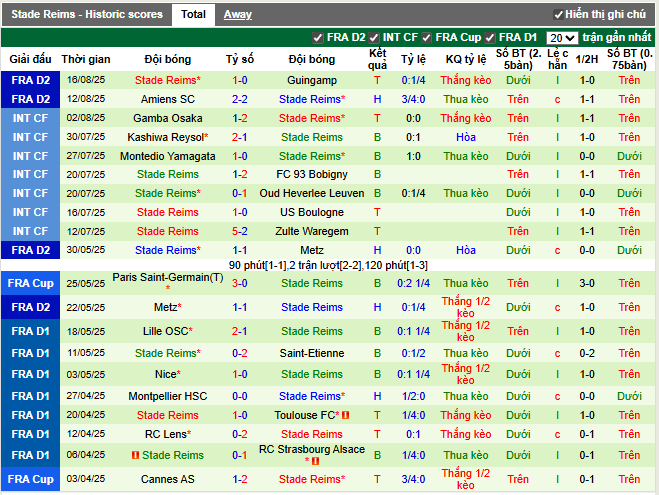
Task: Click Lille OSC team name
Action: point(166,331)
